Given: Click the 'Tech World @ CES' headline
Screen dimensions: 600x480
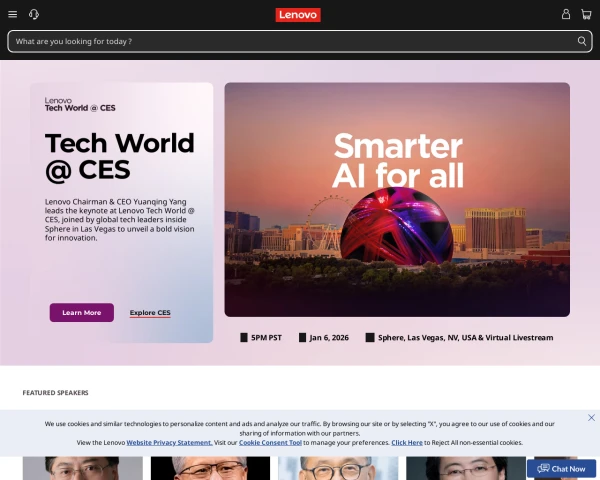Looking at the screenshot, I should coord(119,156).
